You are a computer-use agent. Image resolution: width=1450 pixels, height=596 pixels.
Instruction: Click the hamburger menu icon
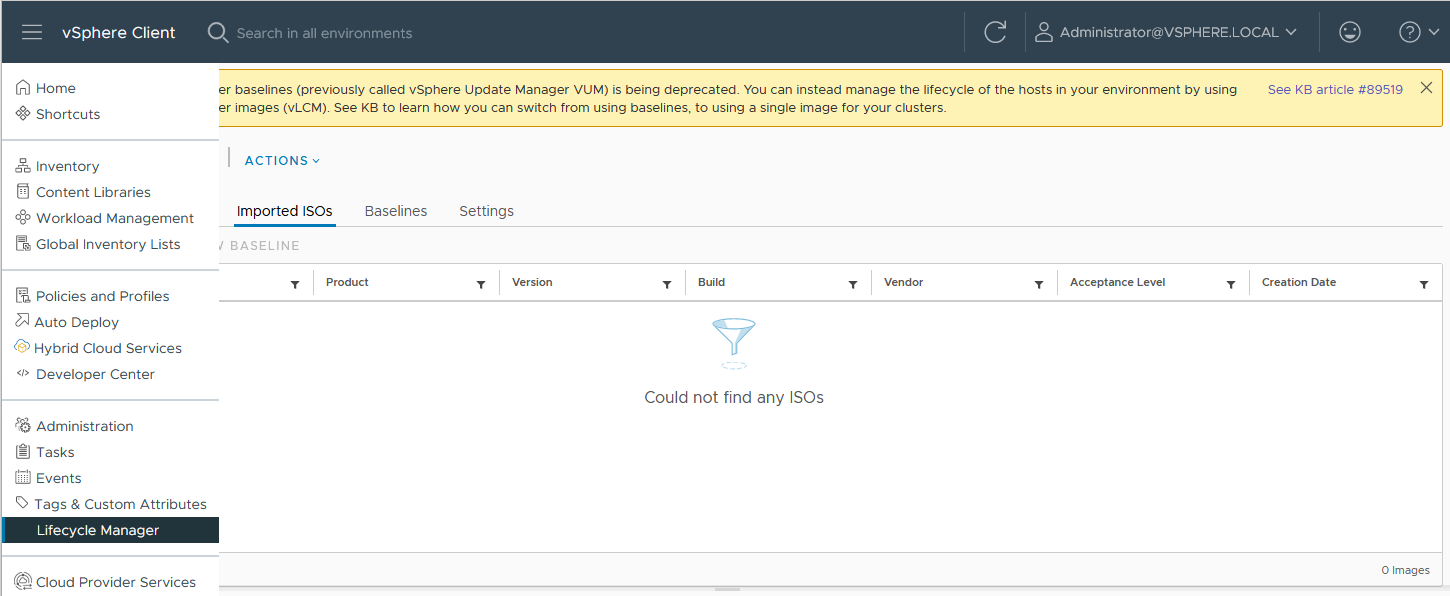32,32
